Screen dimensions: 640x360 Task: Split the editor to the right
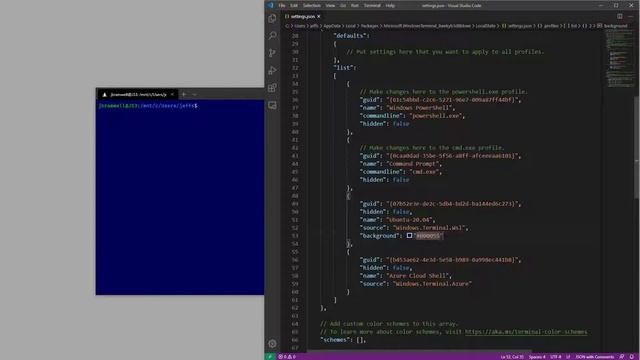pyautogui.click(x=620, y=16)
